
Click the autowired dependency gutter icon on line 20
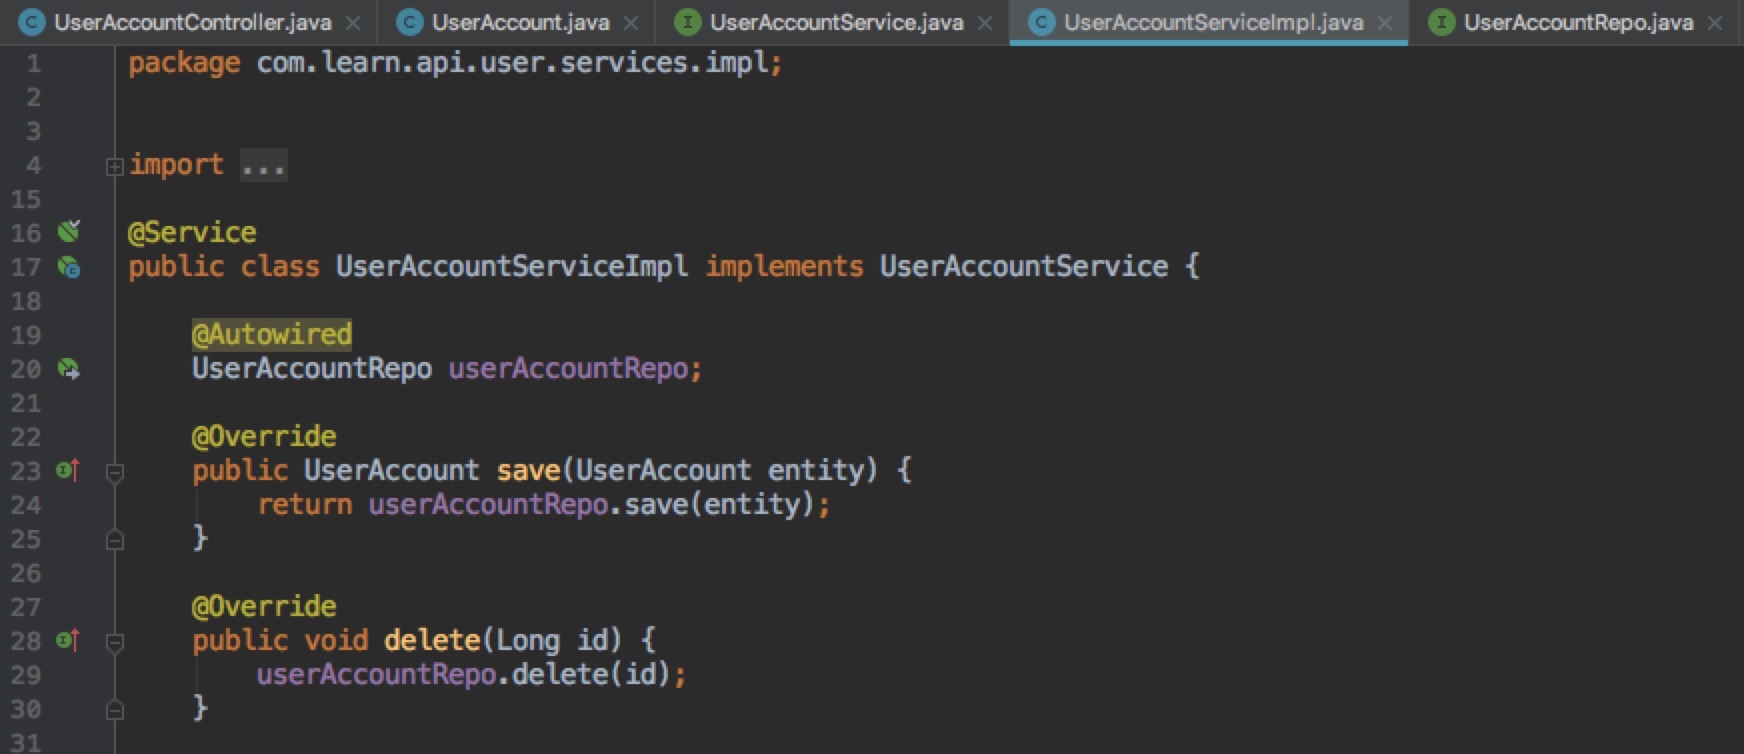(68, 369)
